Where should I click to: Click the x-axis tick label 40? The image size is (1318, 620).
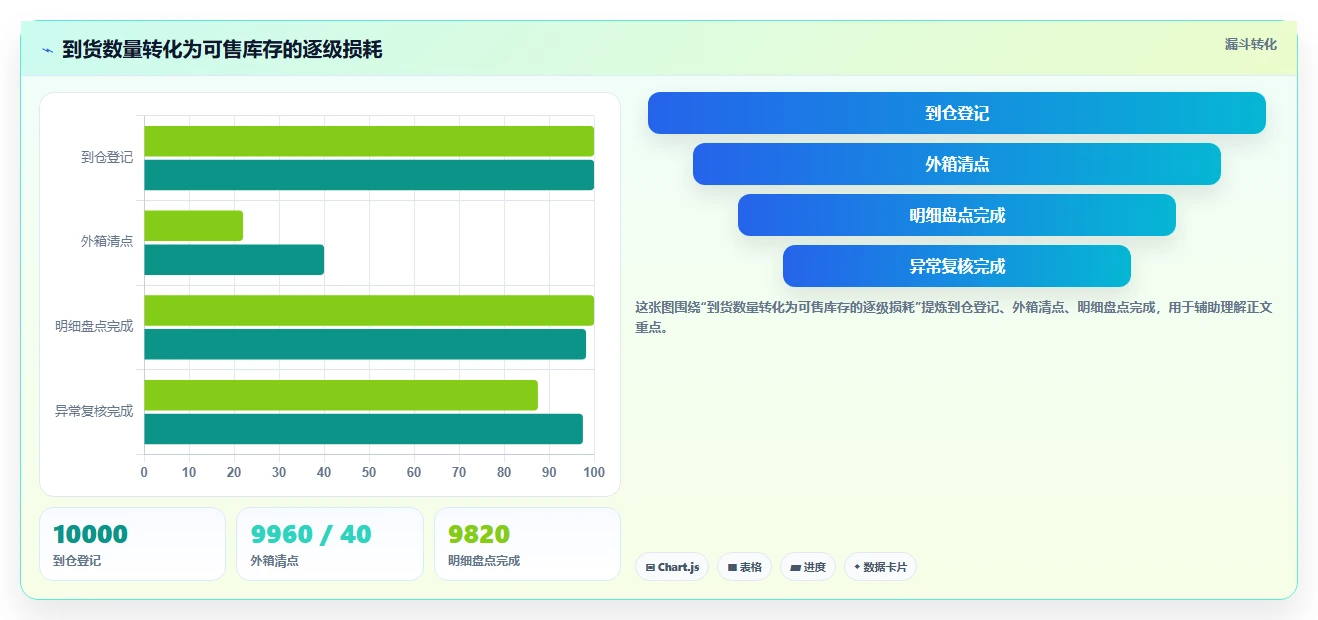[324, 472]
